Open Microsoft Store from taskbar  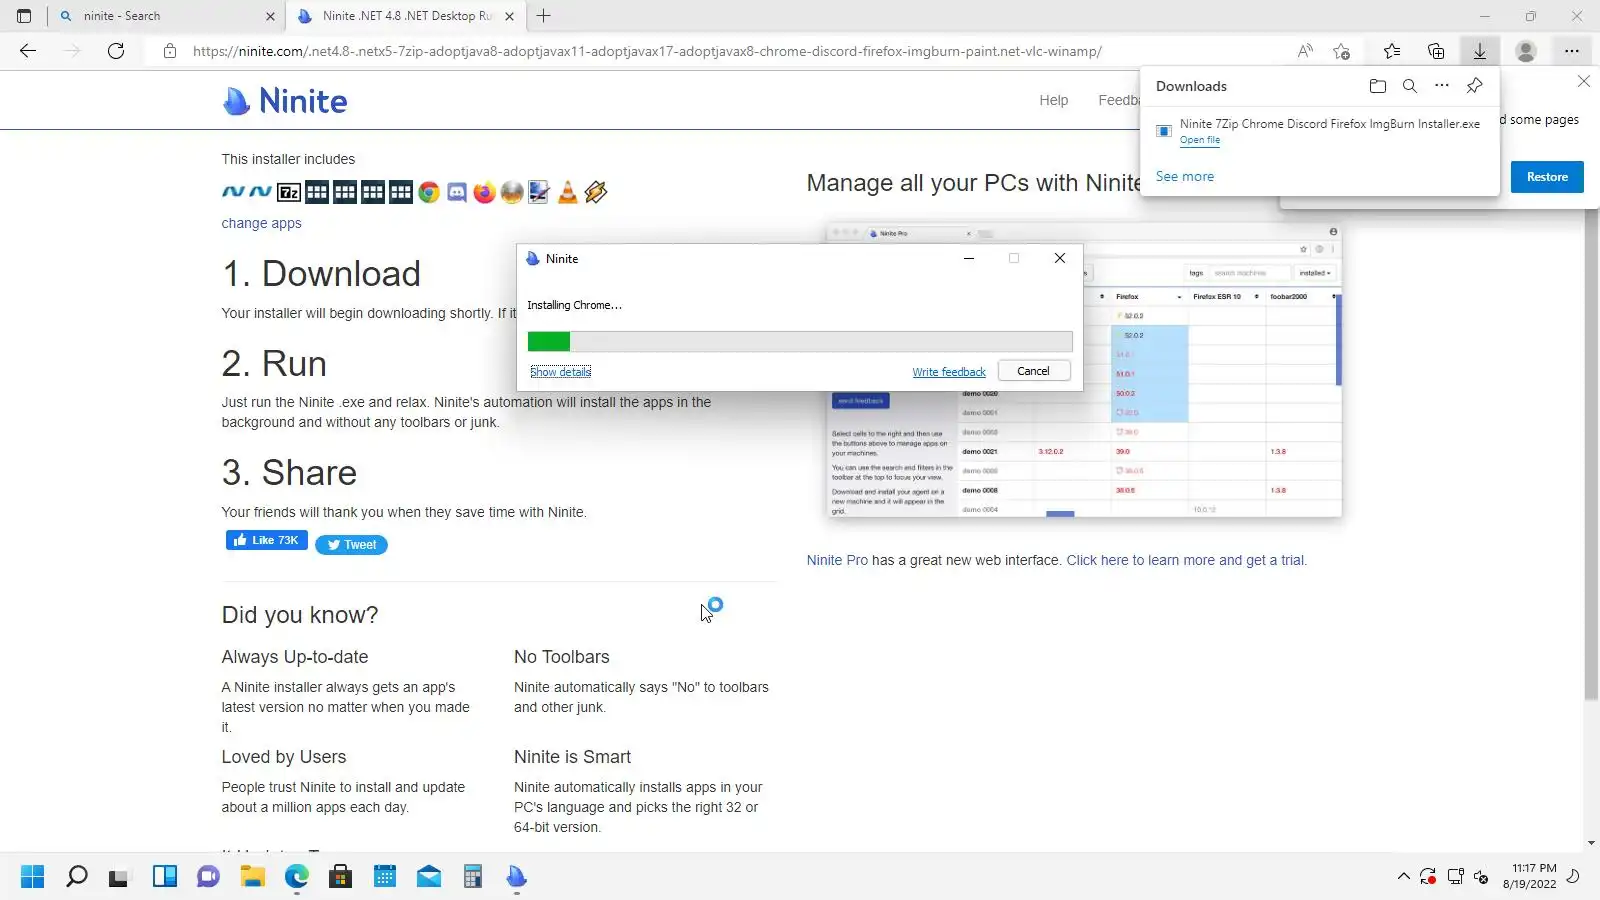coord(340,877)
